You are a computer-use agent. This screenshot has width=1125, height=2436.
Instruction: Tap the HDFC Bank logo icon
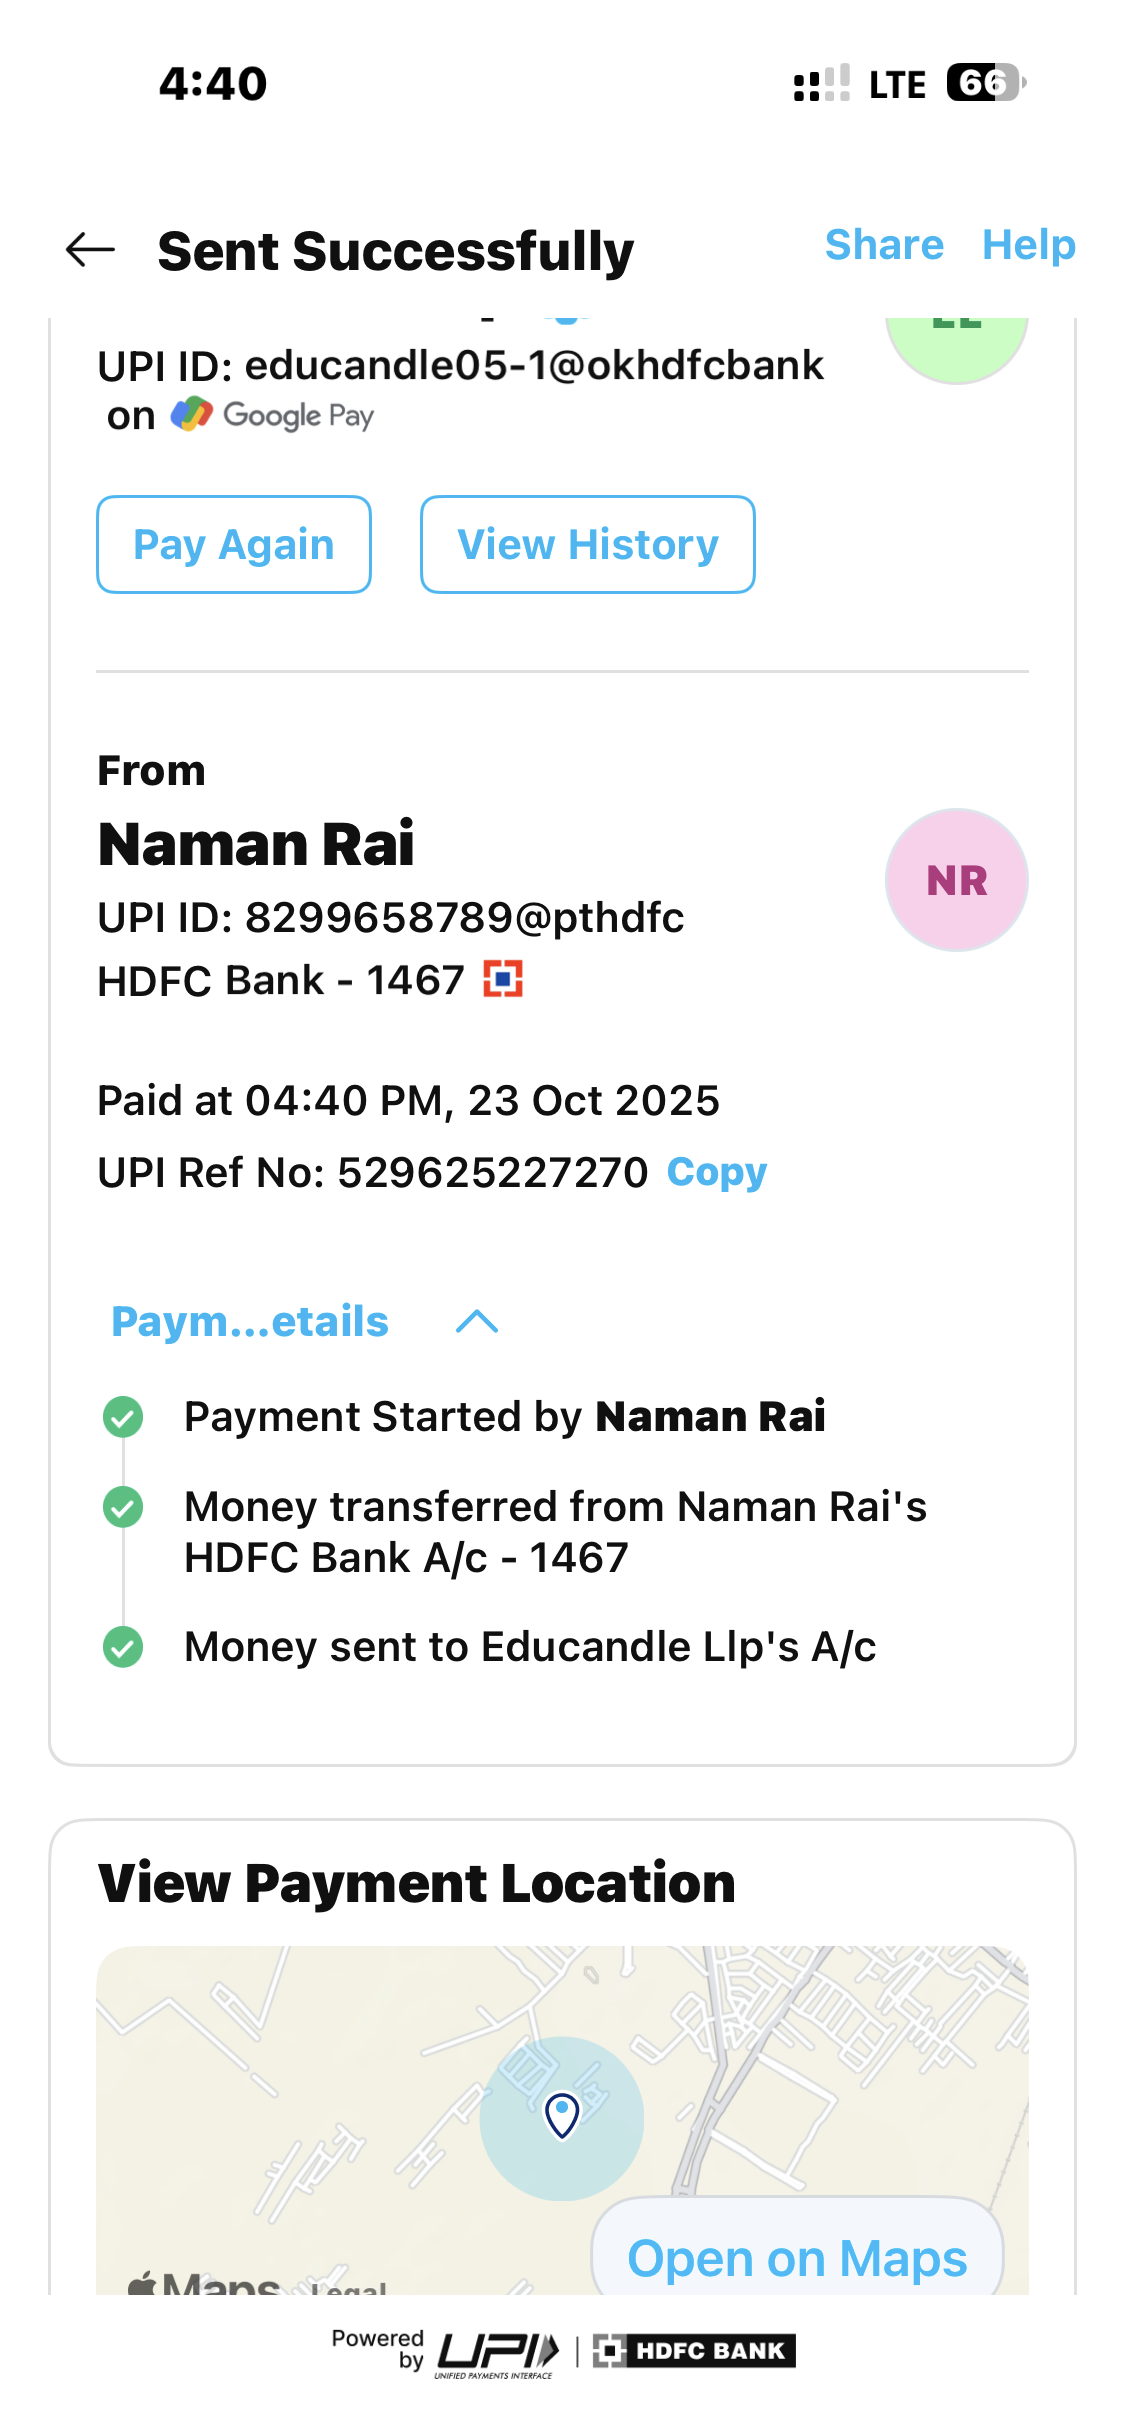(503, 980)
